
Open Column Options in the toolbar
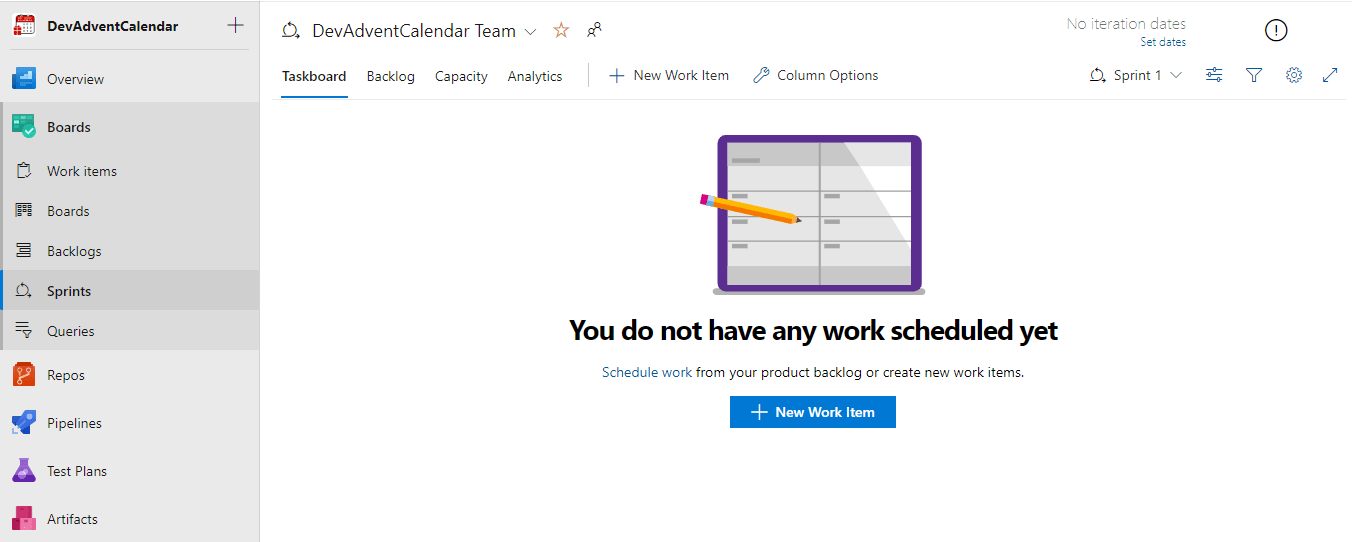click(816, 75)
